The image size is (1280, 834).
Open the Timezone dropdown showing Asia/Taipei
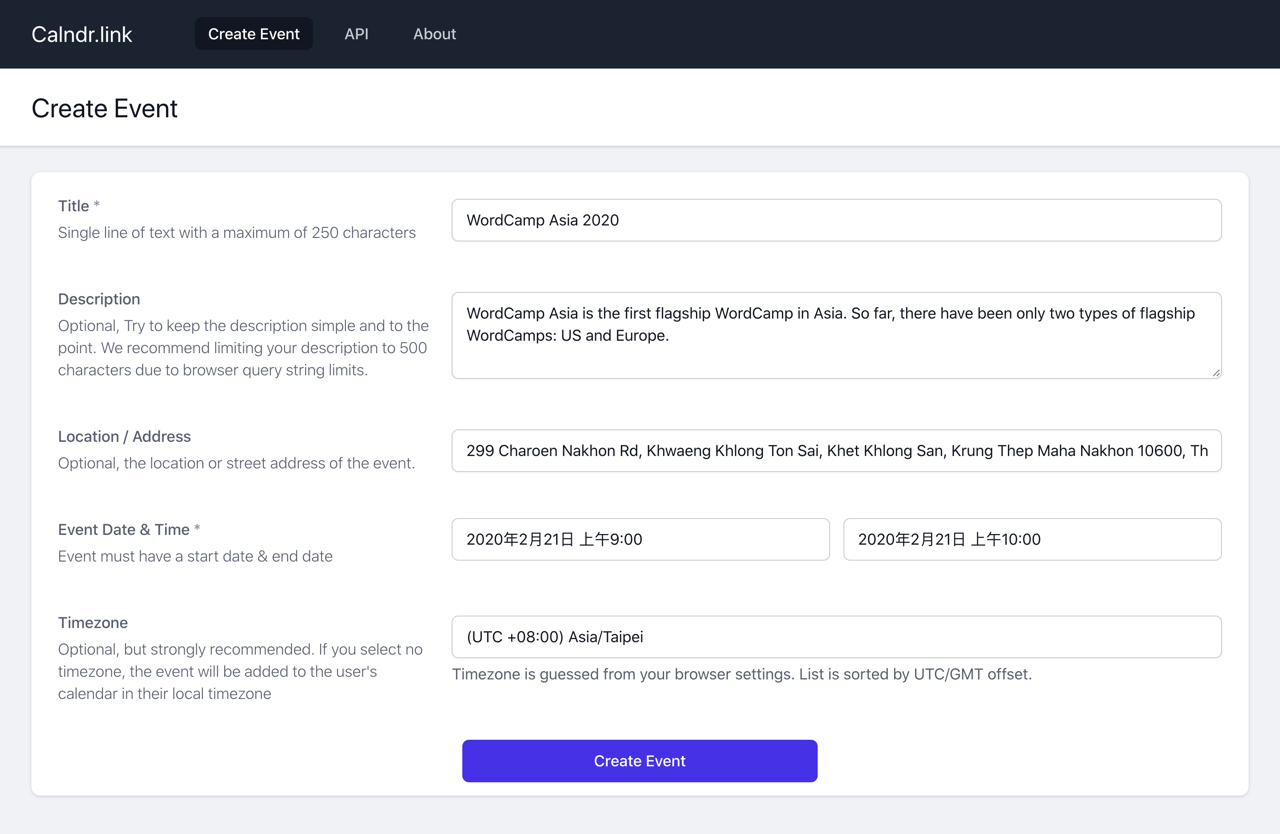pos(837,637)
